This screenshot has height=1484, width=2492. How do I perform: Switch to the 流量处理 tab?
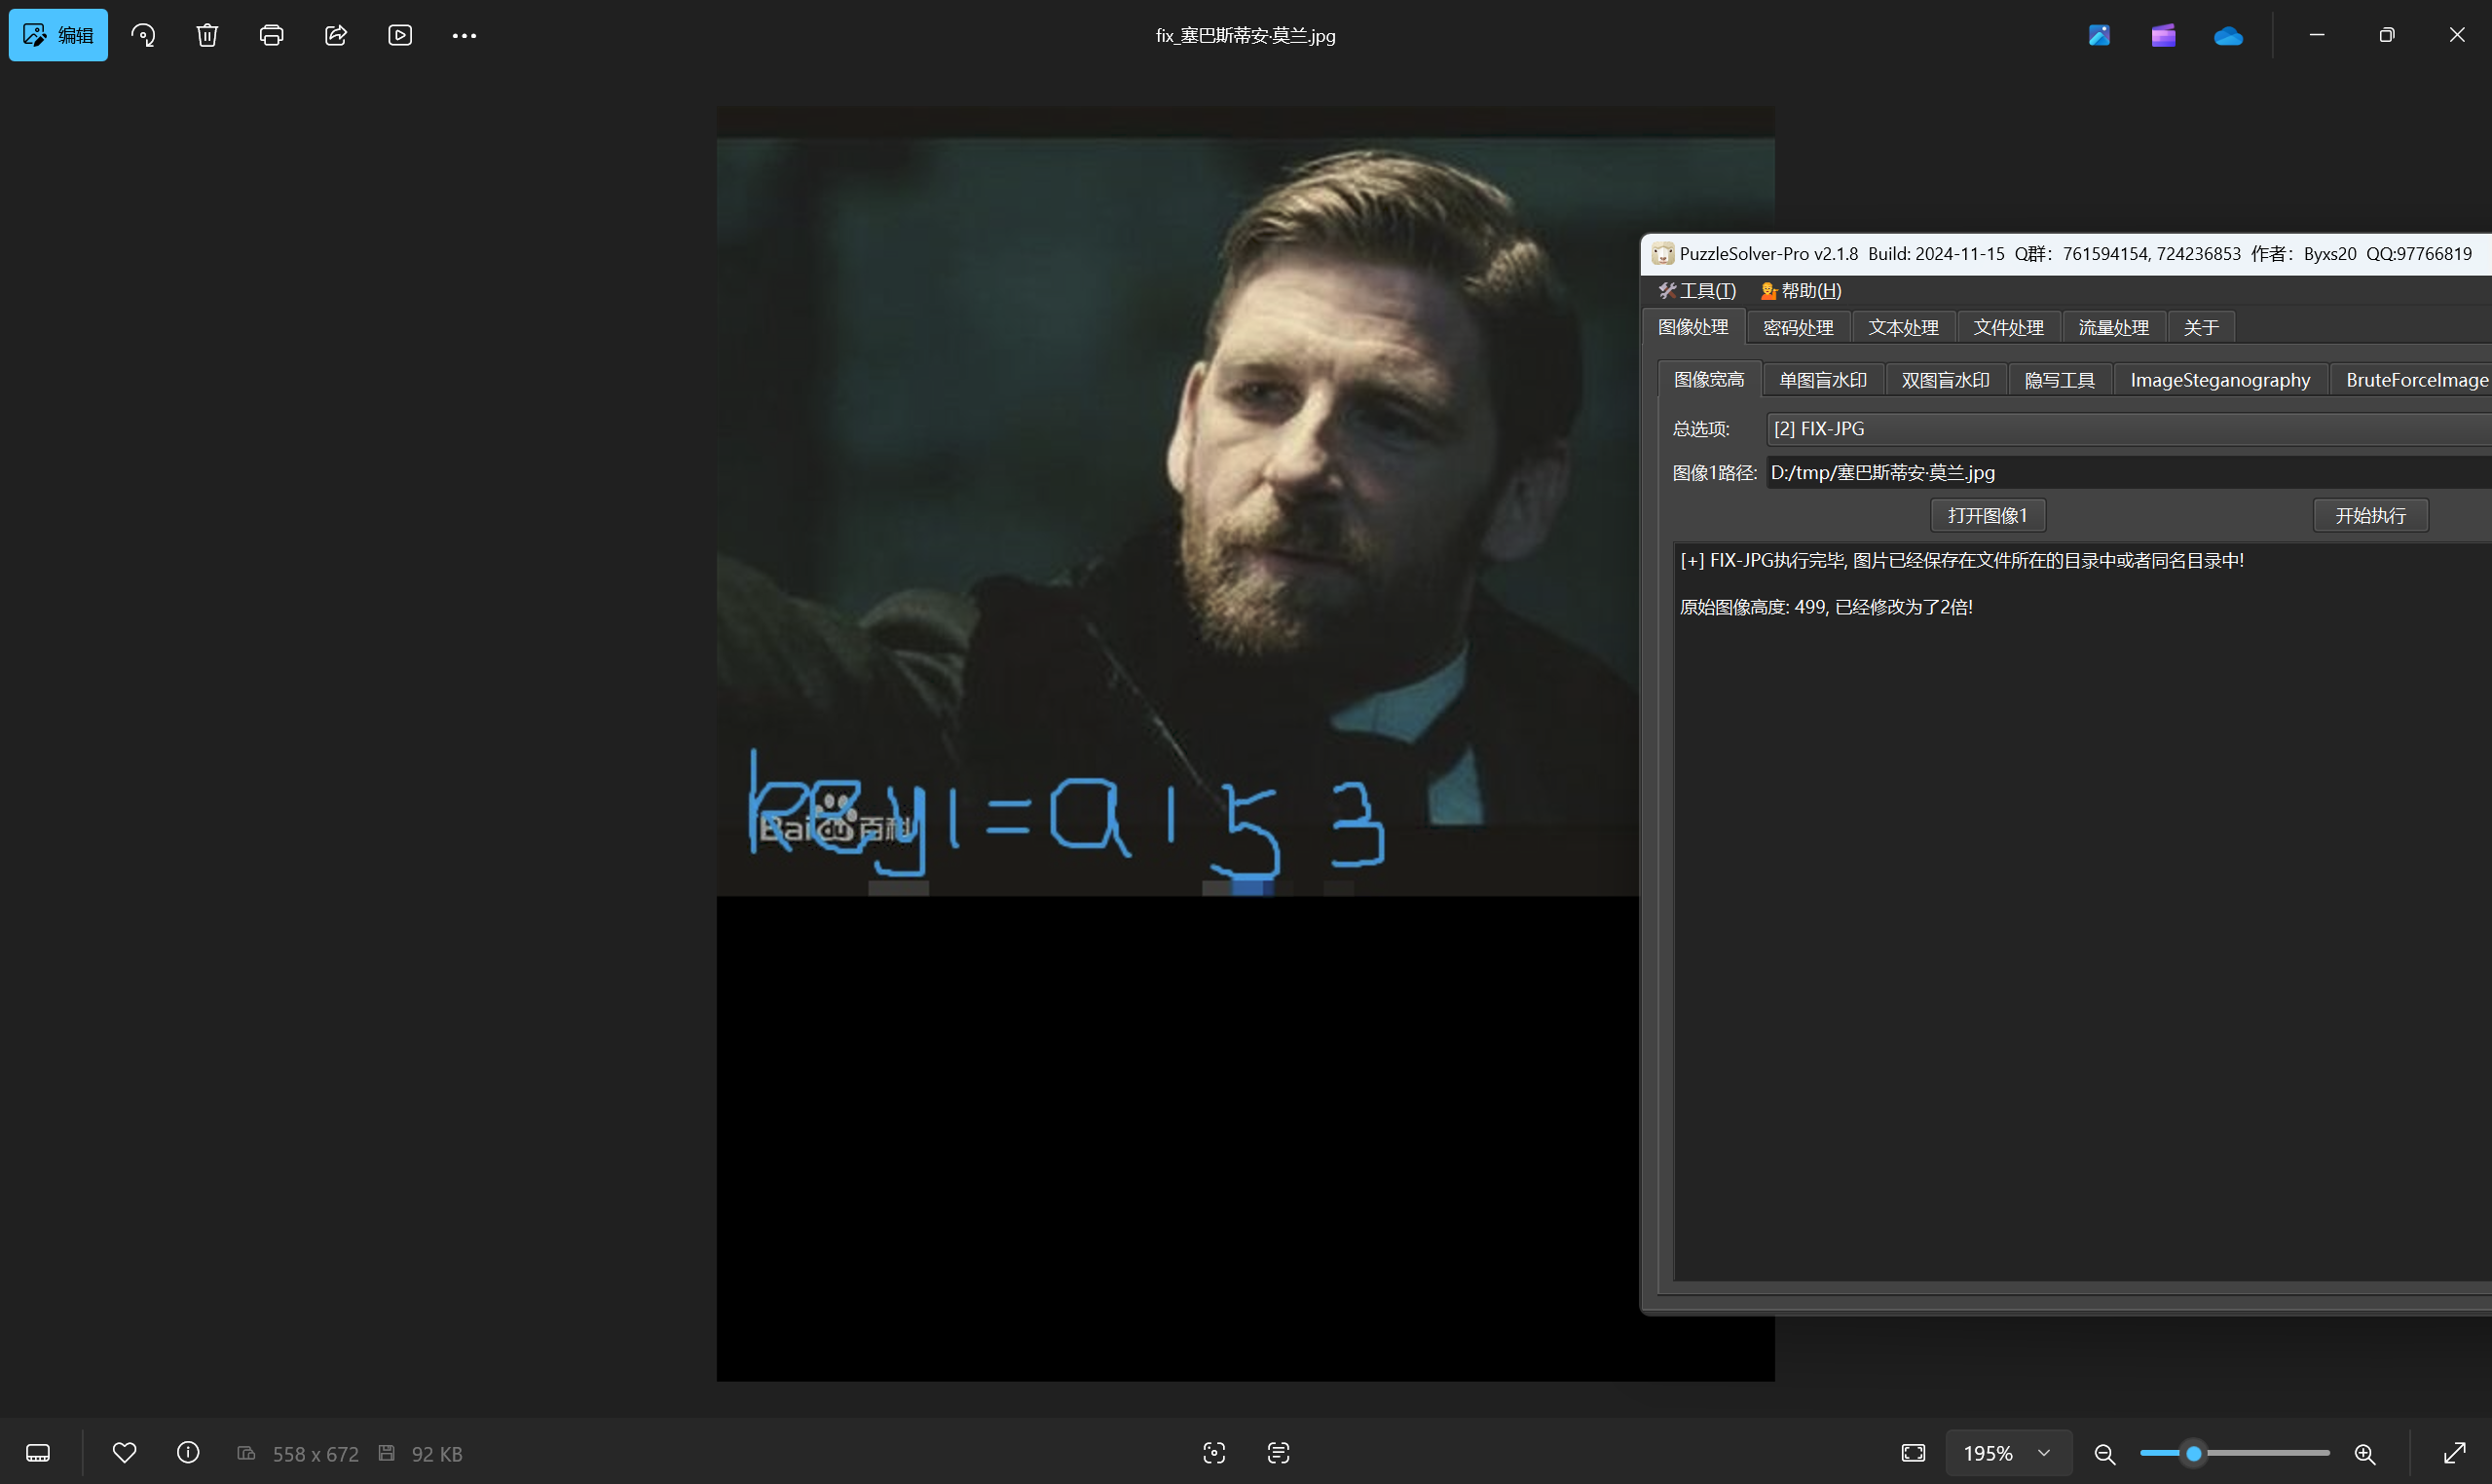(2113, 328)
